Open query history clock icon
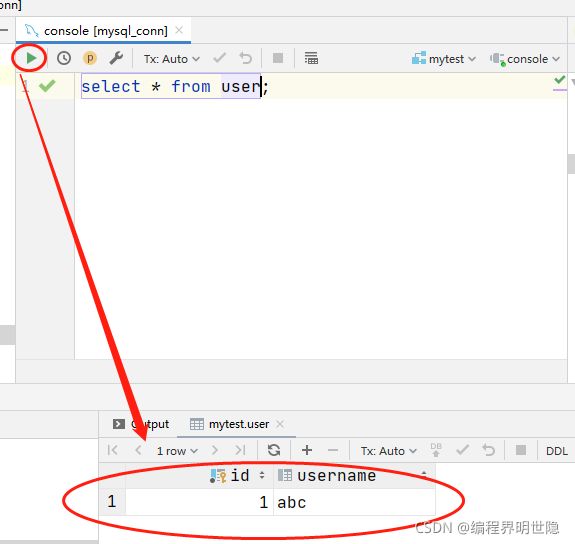Screen dimensions: 575x544 click(x=64, y=58)
